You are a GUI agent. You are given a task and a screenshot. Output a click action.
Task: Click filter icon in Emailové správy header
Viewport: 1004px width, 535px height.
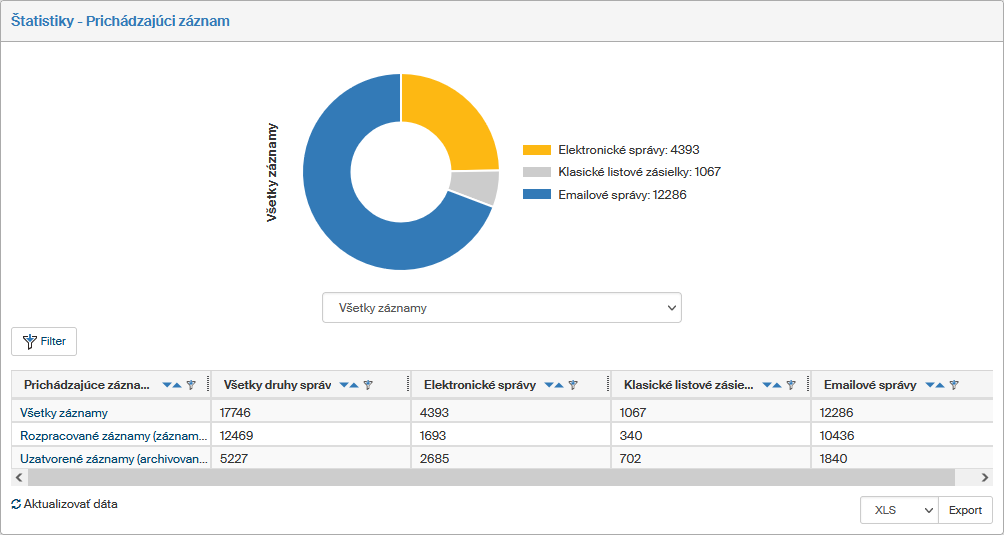pos(954,385)
